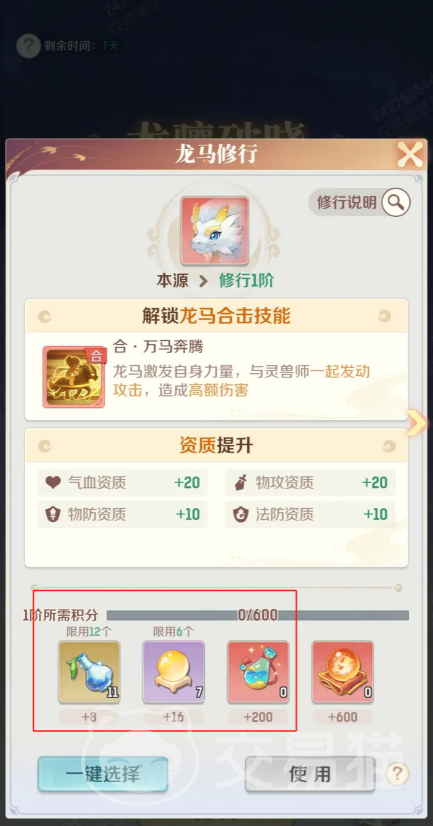Click the 一键选择 button
The image size is (433, 826).
point(103,774)
